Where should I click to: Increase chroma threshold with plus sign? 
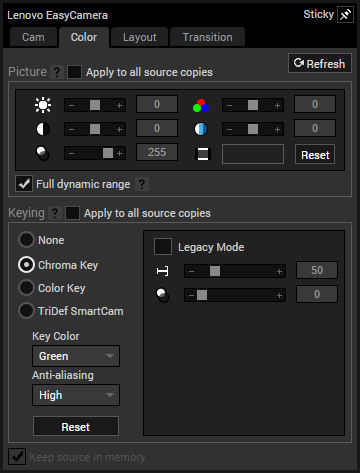tap(279, 271)
